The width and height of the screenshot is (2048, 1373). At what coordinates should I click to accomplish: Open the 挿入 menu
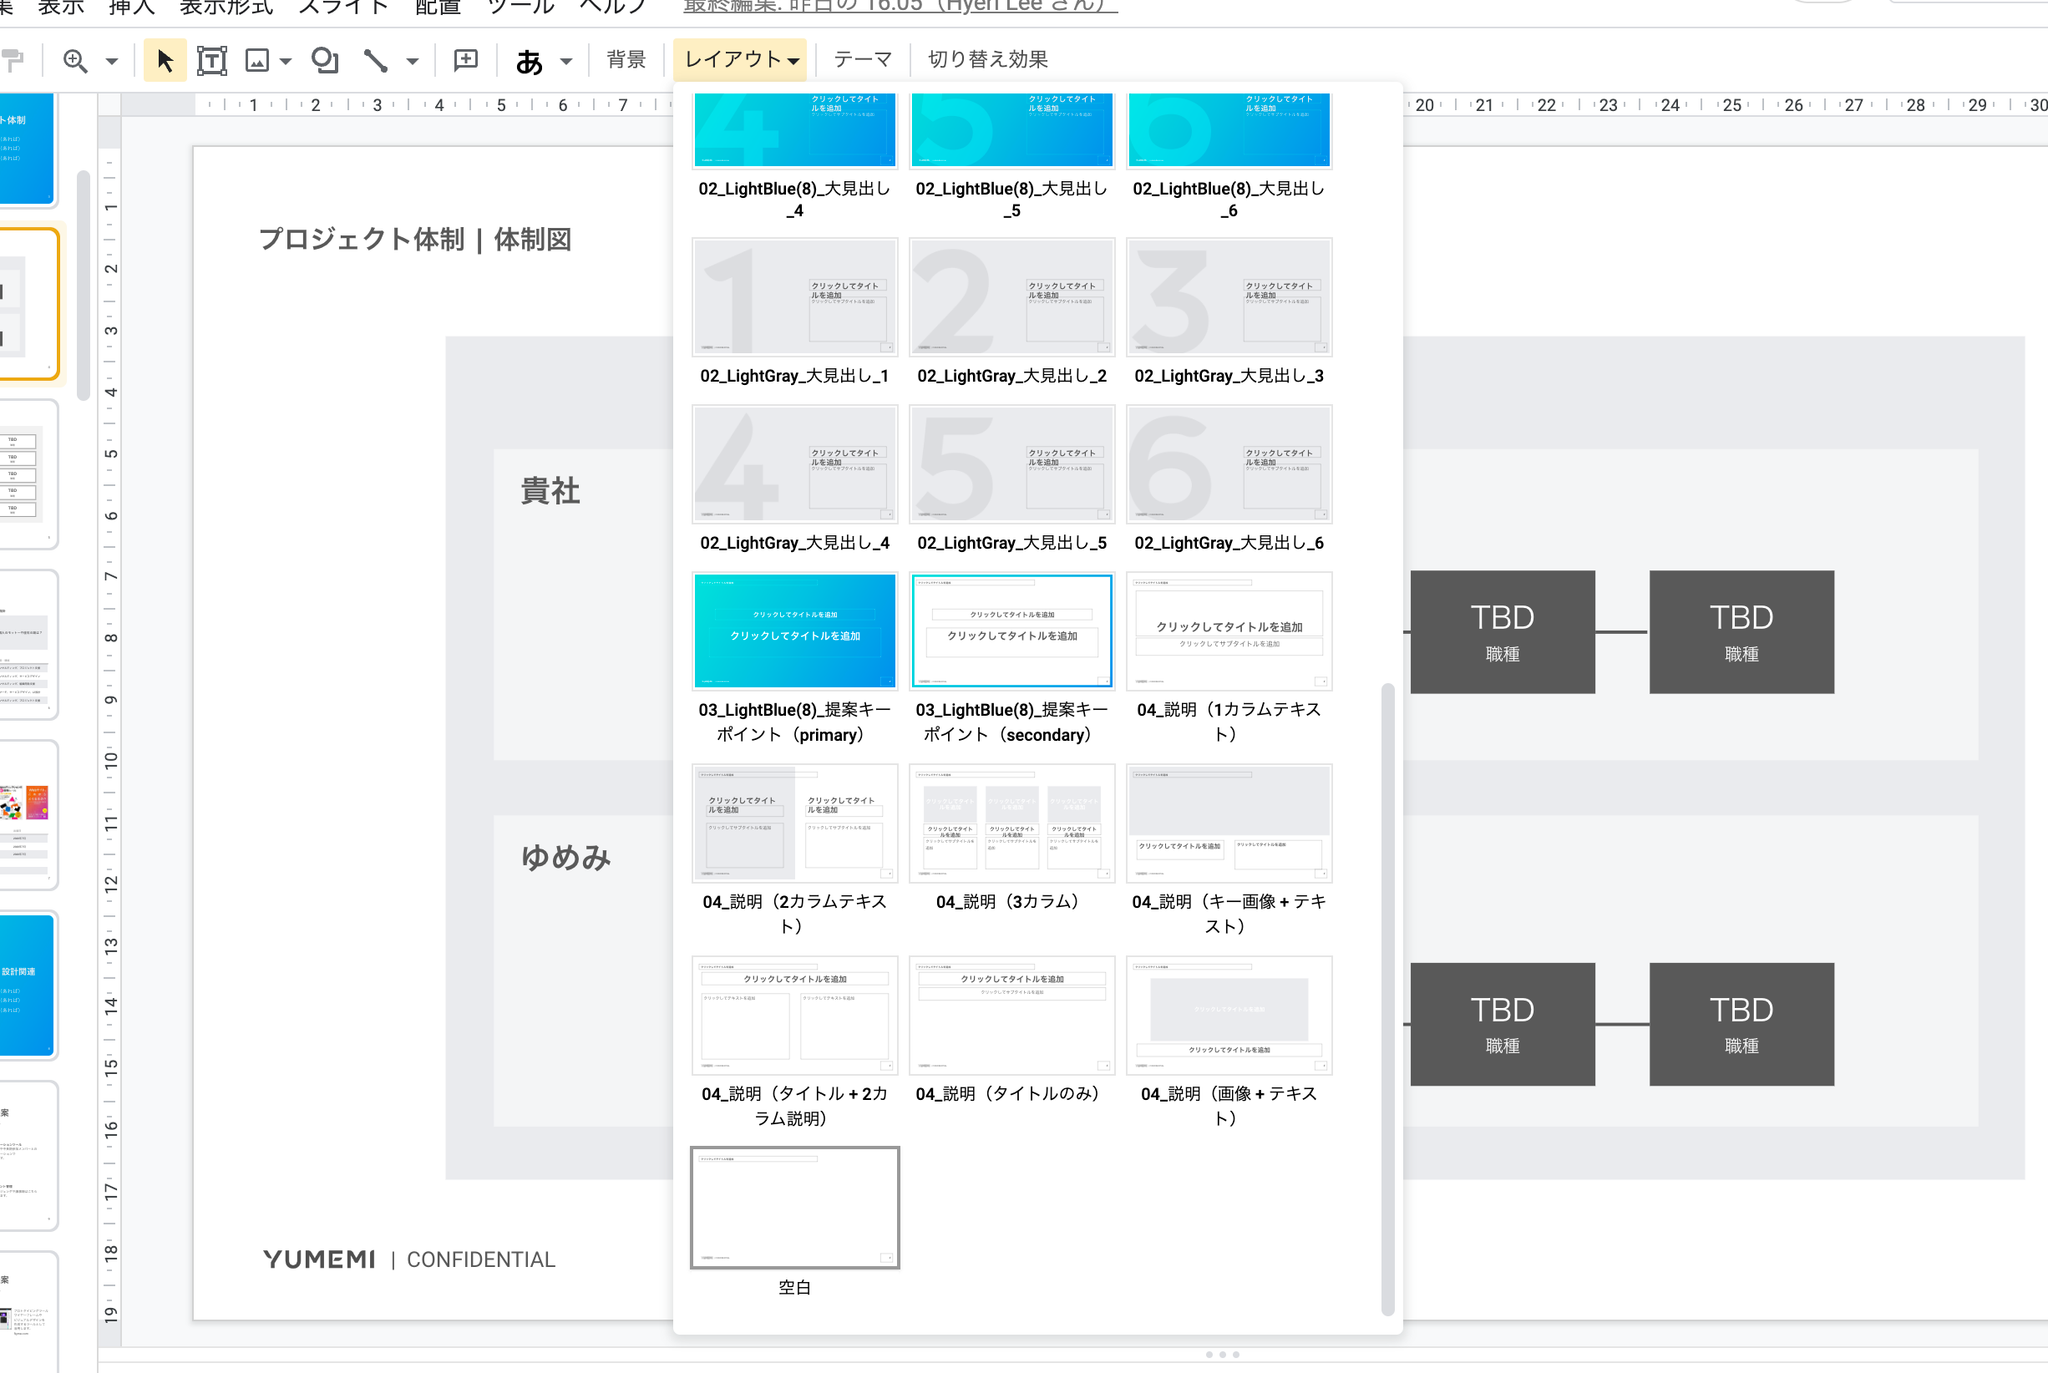coord(131,8)
